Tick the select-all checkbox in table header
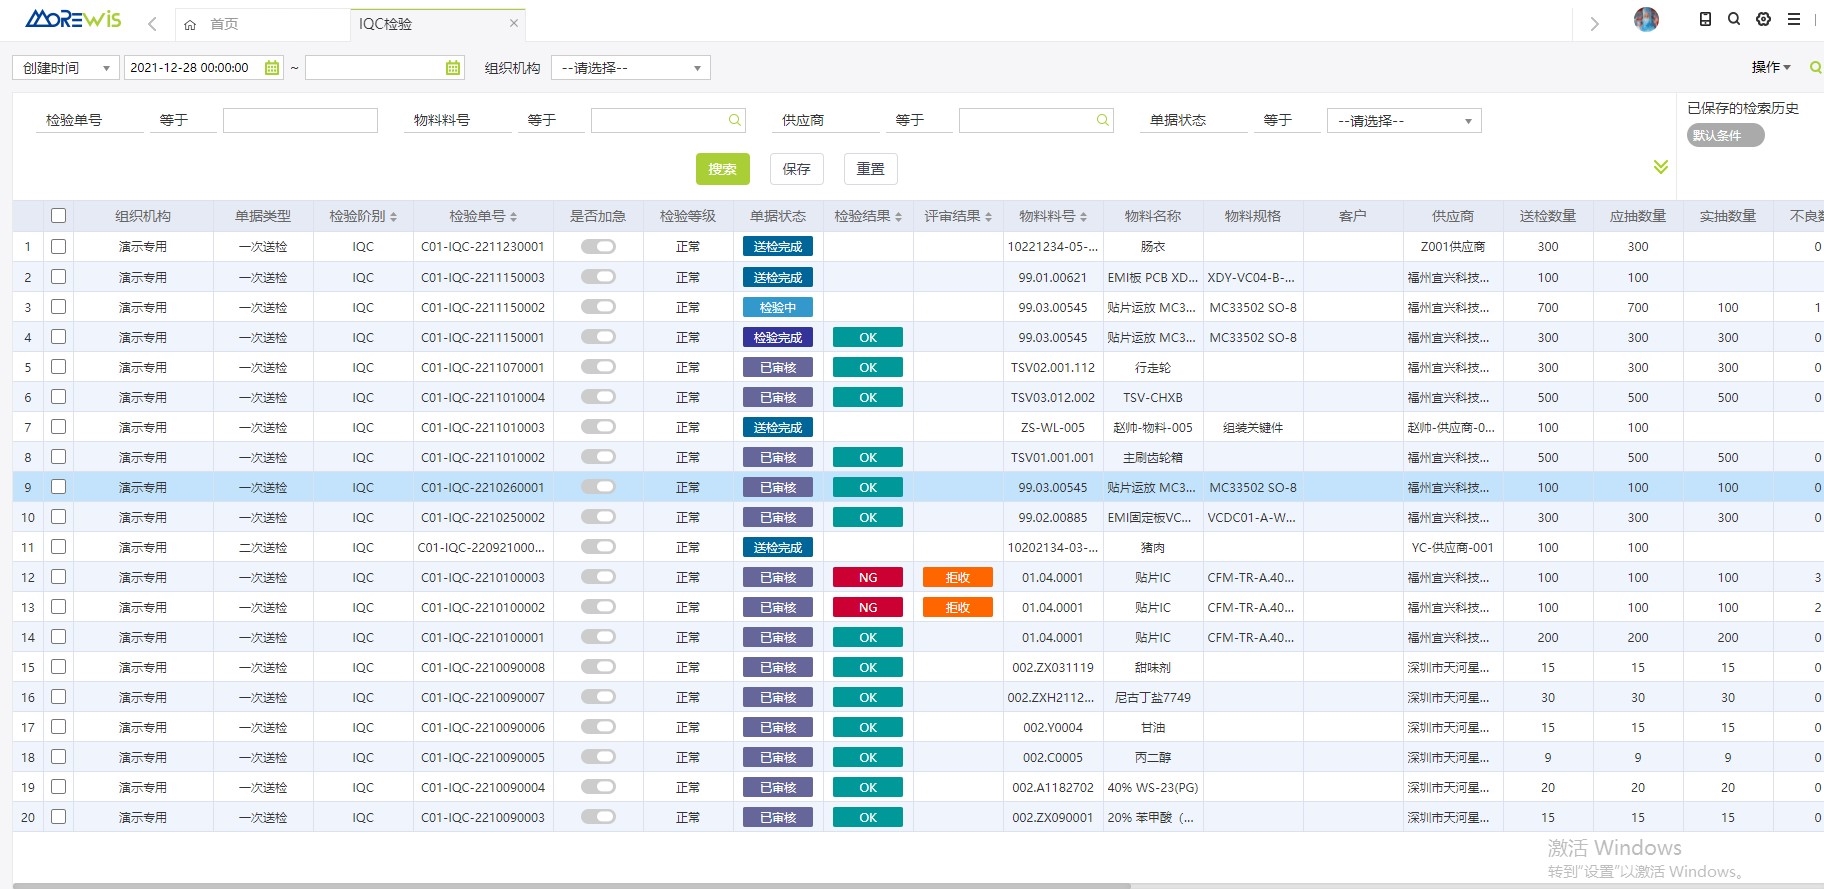This screenshot has height=889, width=1824. coord(59,216)
